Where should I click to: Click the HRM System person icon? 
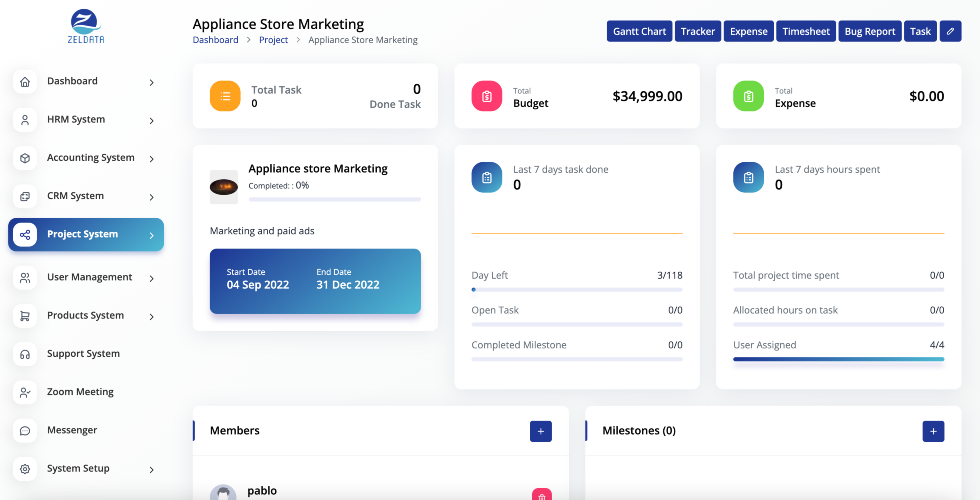tap(25, 120)
